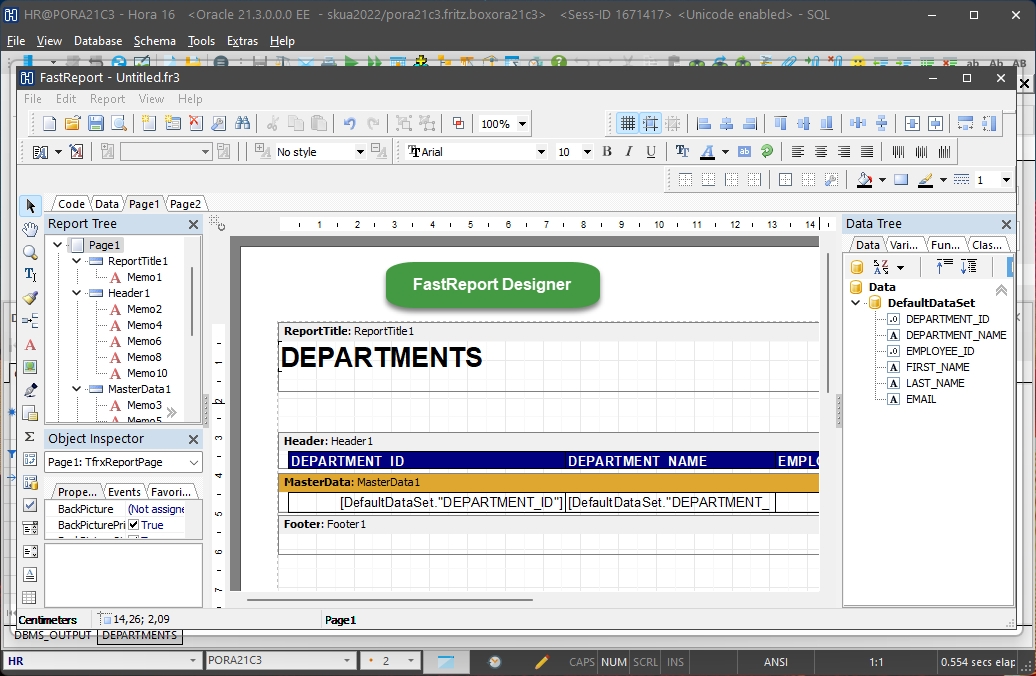Toggle the Show Grid button

(627, 124)
